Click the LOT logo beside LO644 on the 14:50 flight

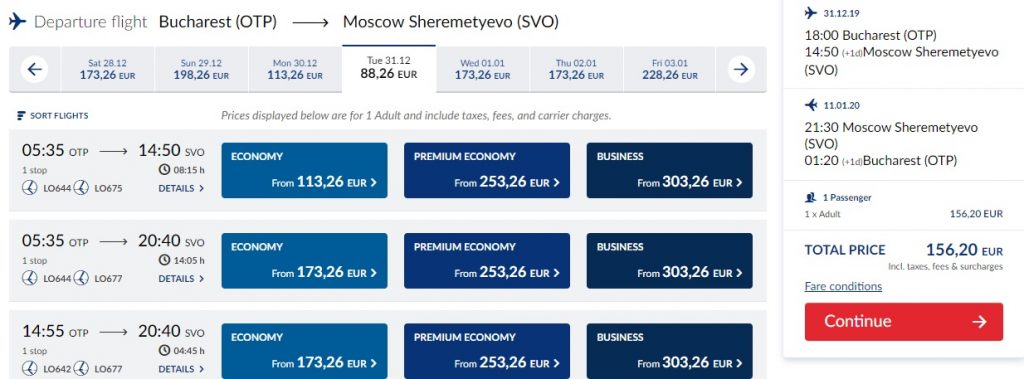29,188
